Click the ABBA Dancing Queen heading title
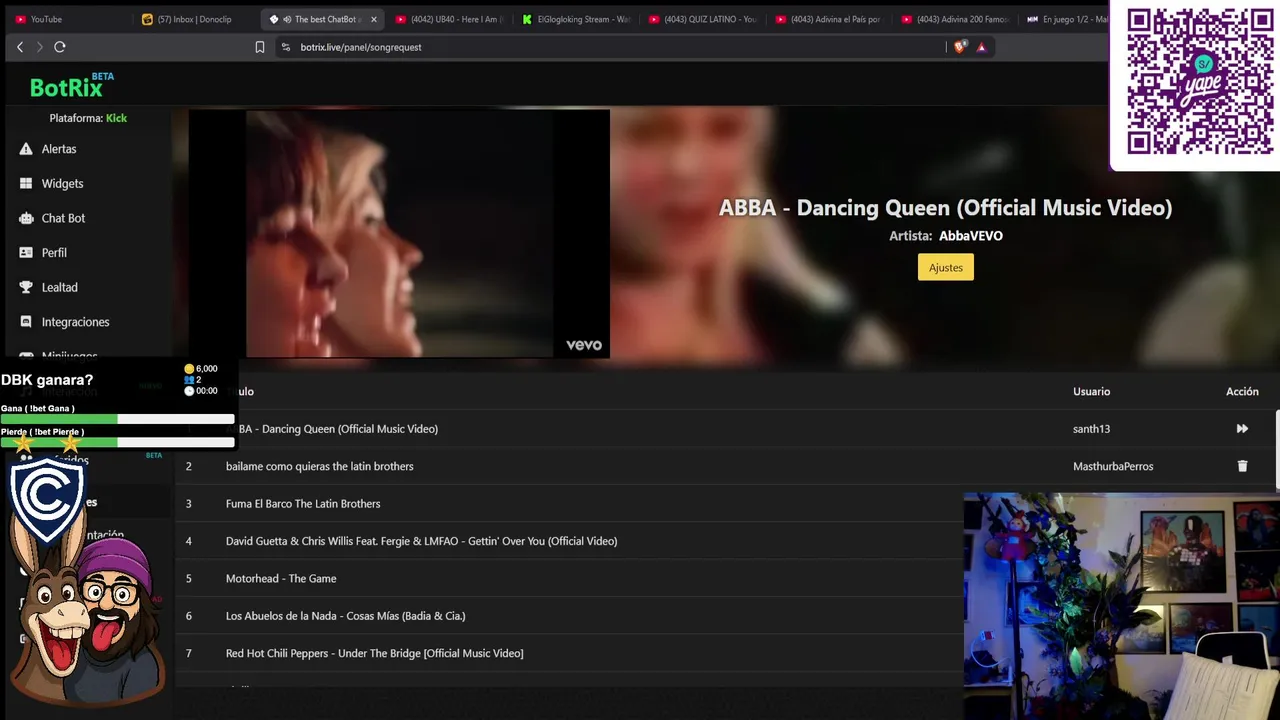1280x720 pixels. tap(945, 207)
